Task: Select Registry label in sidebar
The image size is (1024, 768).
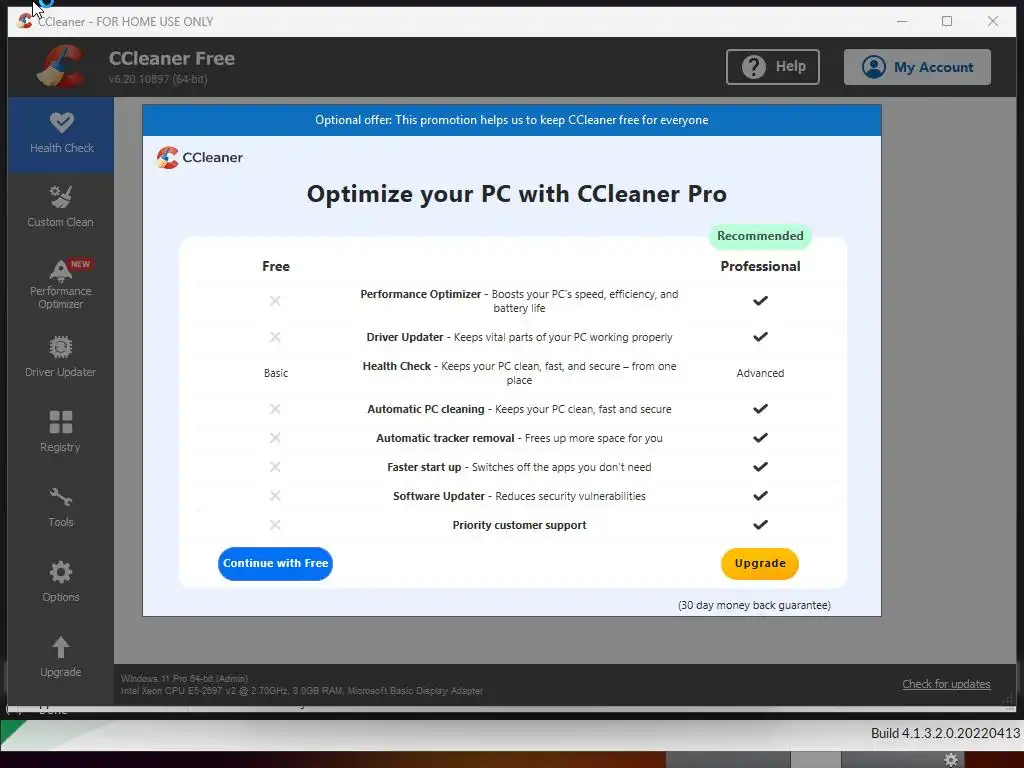Action: click(x=60, y=447)
